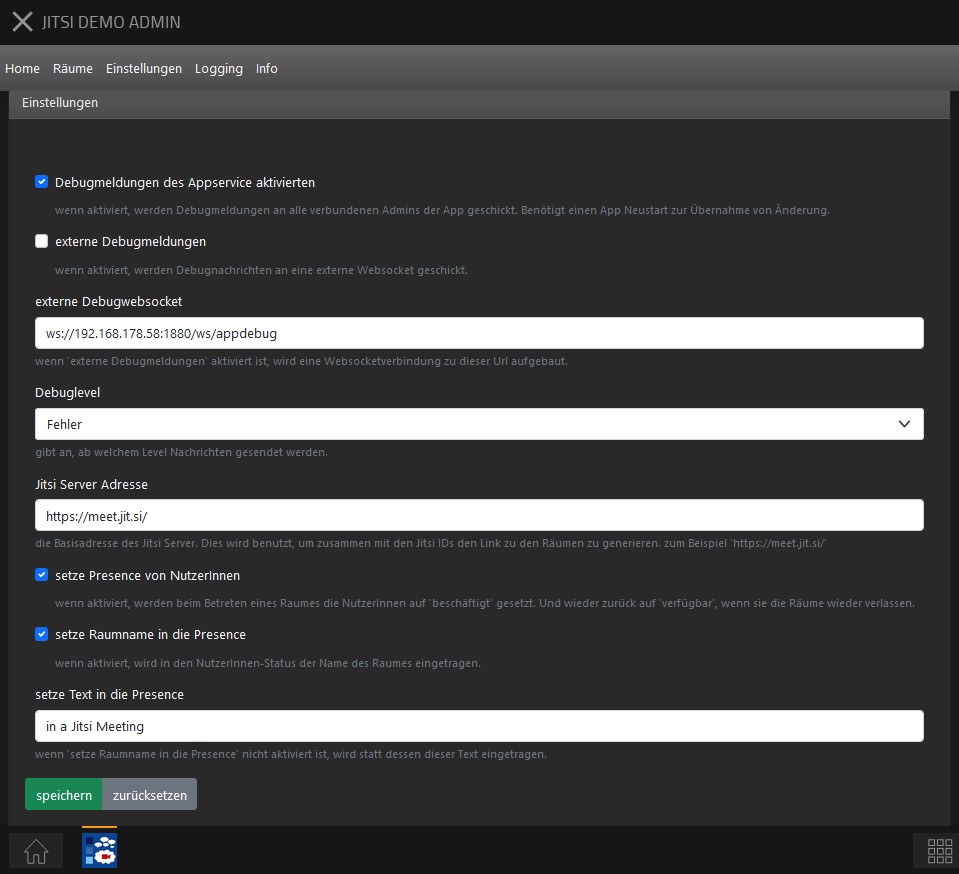Image resolution: width=959 pixels, height=874 pixels.
Task: Select the Jitsi app icon in bottom bar
Action: pos(99,850)
